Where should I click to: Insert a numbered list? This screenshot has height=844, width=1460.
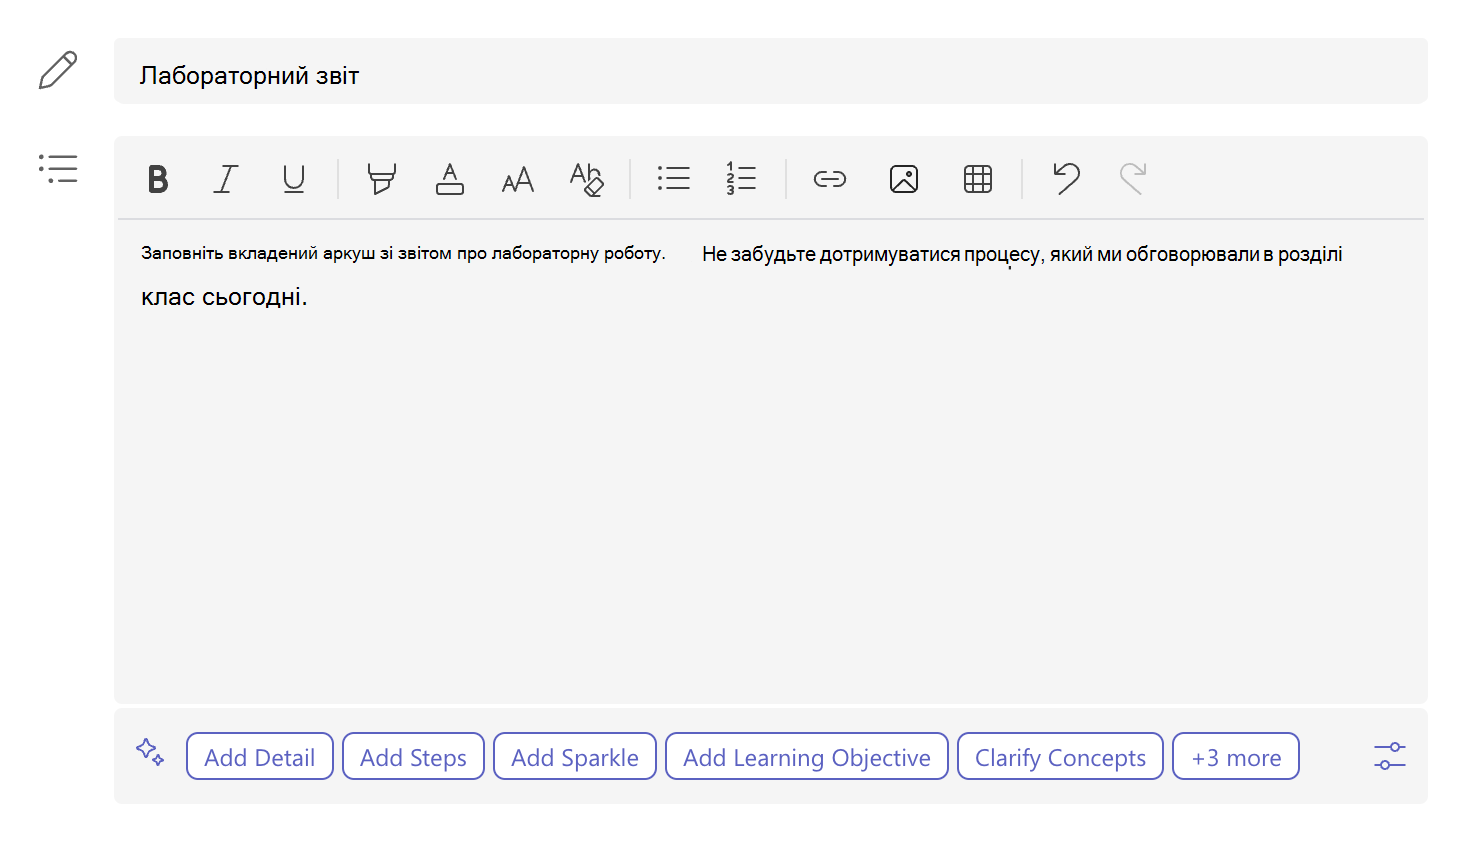coord(741,179)
